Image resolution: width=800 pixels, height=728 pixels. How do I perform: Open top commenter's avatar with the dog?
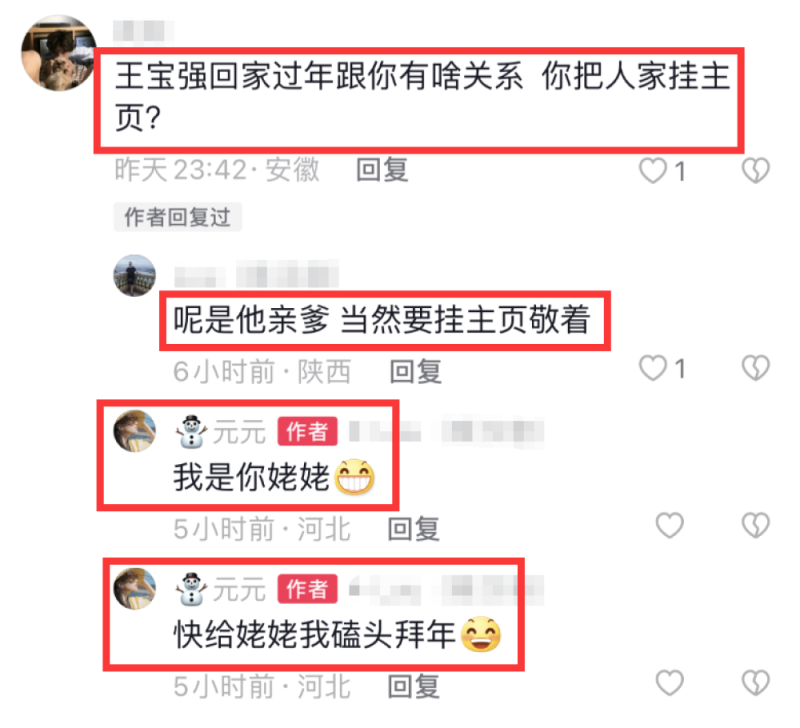click(x=58, y=53)
